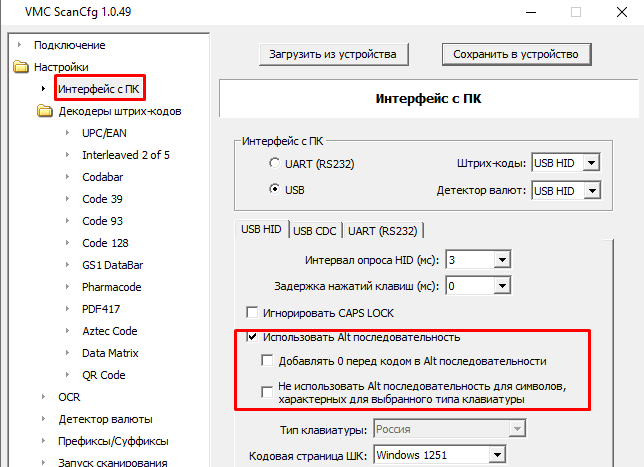The width and height of the screenshot is (644, 467).
Task: Select PDF417 in the tree
Action: pyautogui.click(x=101, y=309)
